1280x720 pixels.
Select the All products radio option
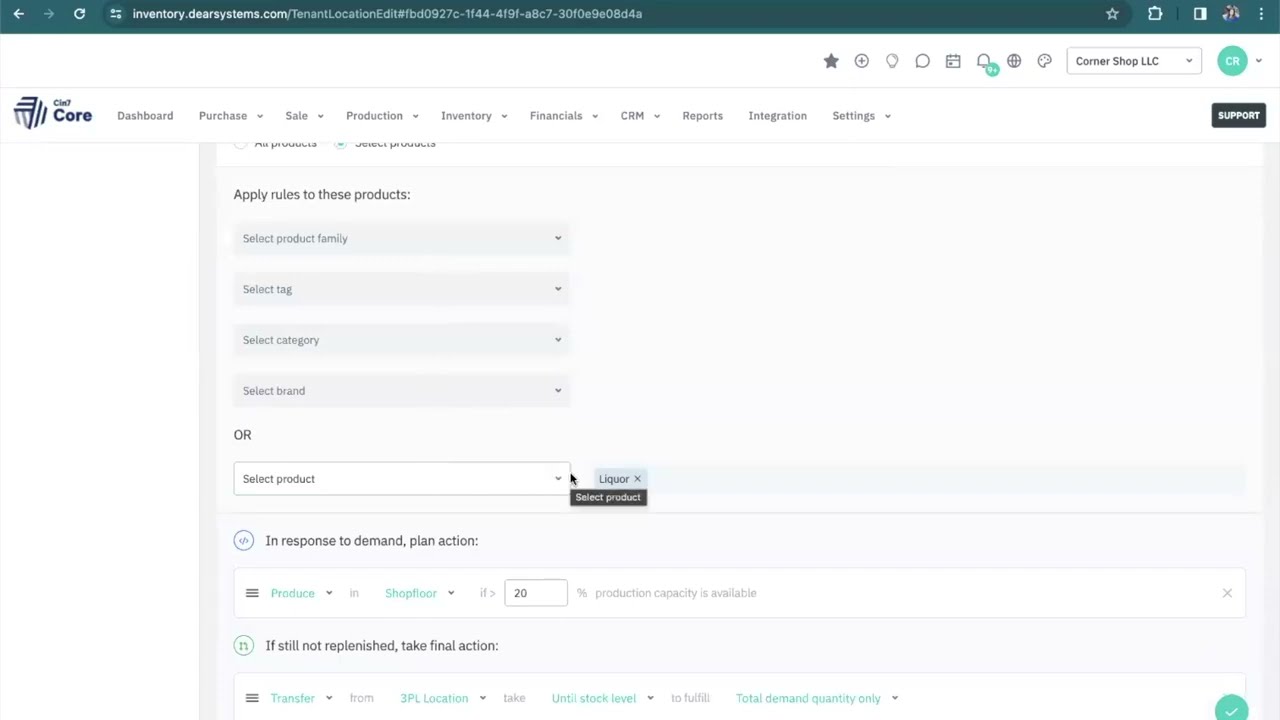coord(240,143)
